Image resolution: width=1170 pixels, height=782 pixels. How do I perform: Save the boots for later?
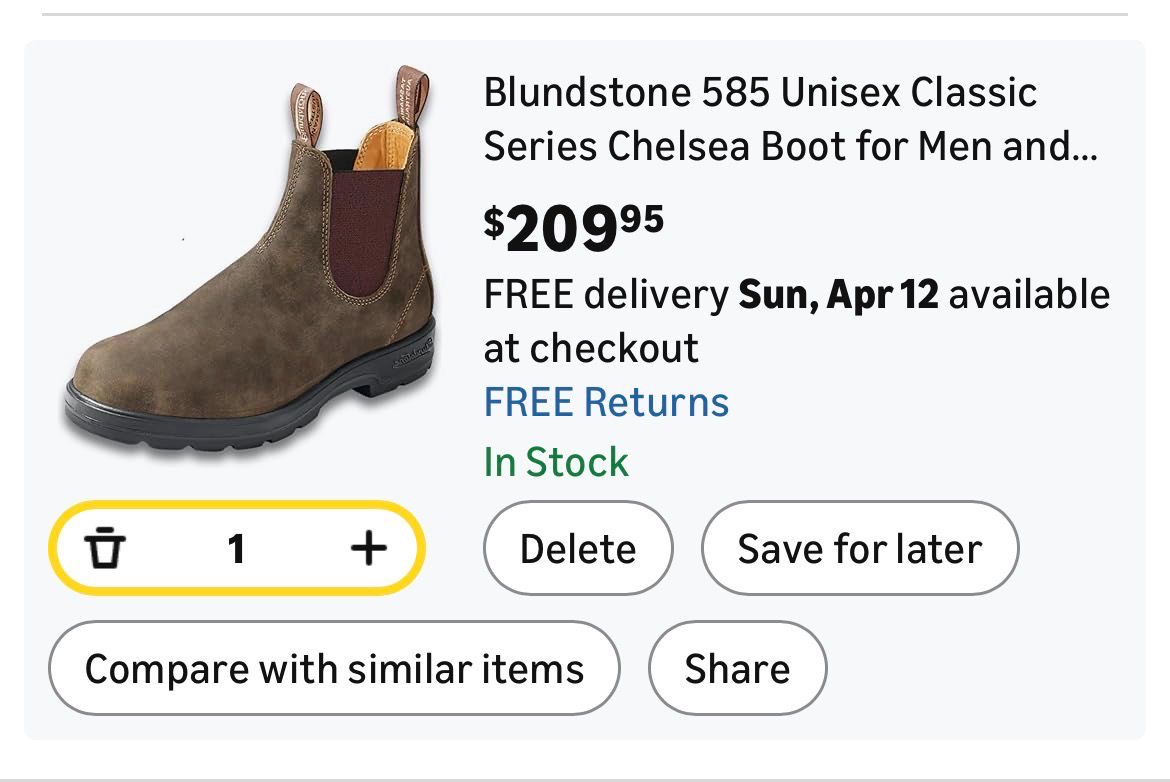click(859, 549)
